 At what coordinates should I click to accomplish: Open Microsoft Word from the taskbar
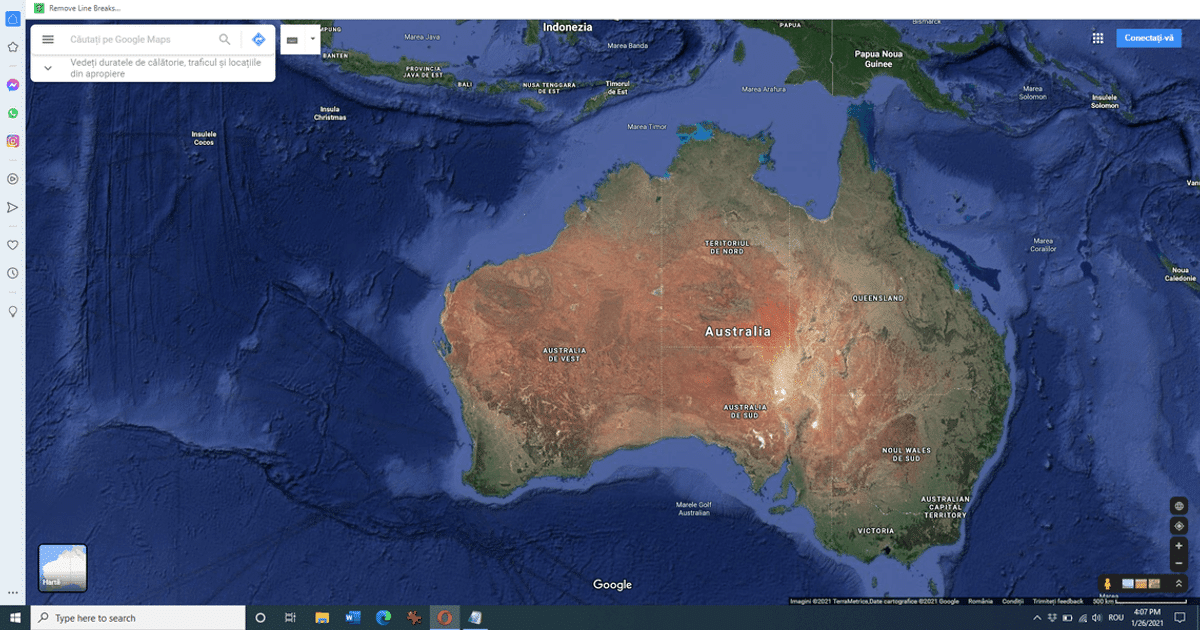coord(352,618)
